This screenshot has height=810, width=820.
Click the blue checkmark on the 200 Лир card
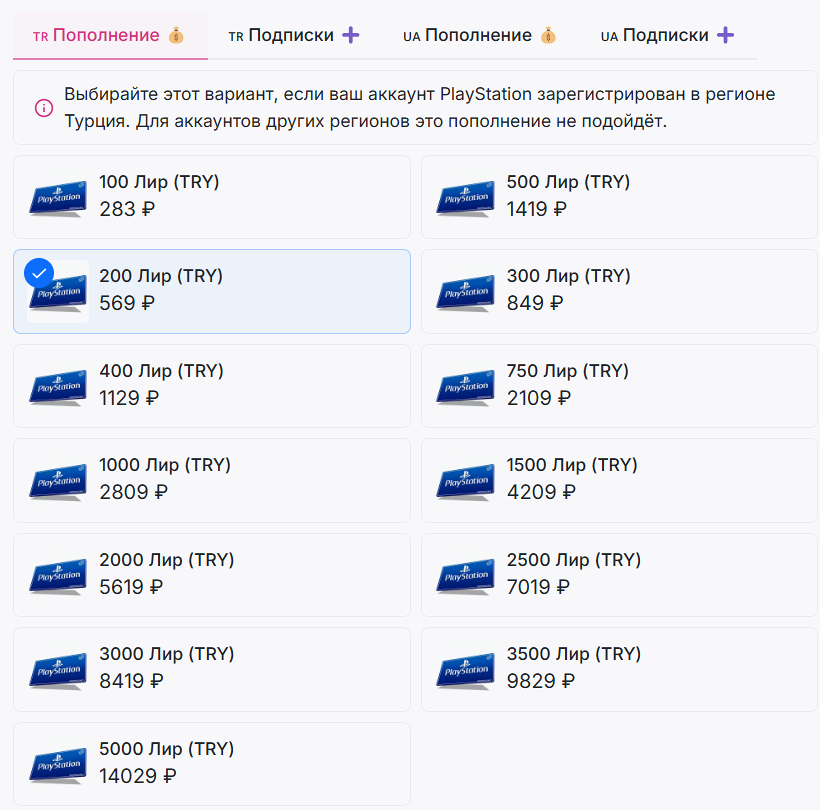[39, 273]
